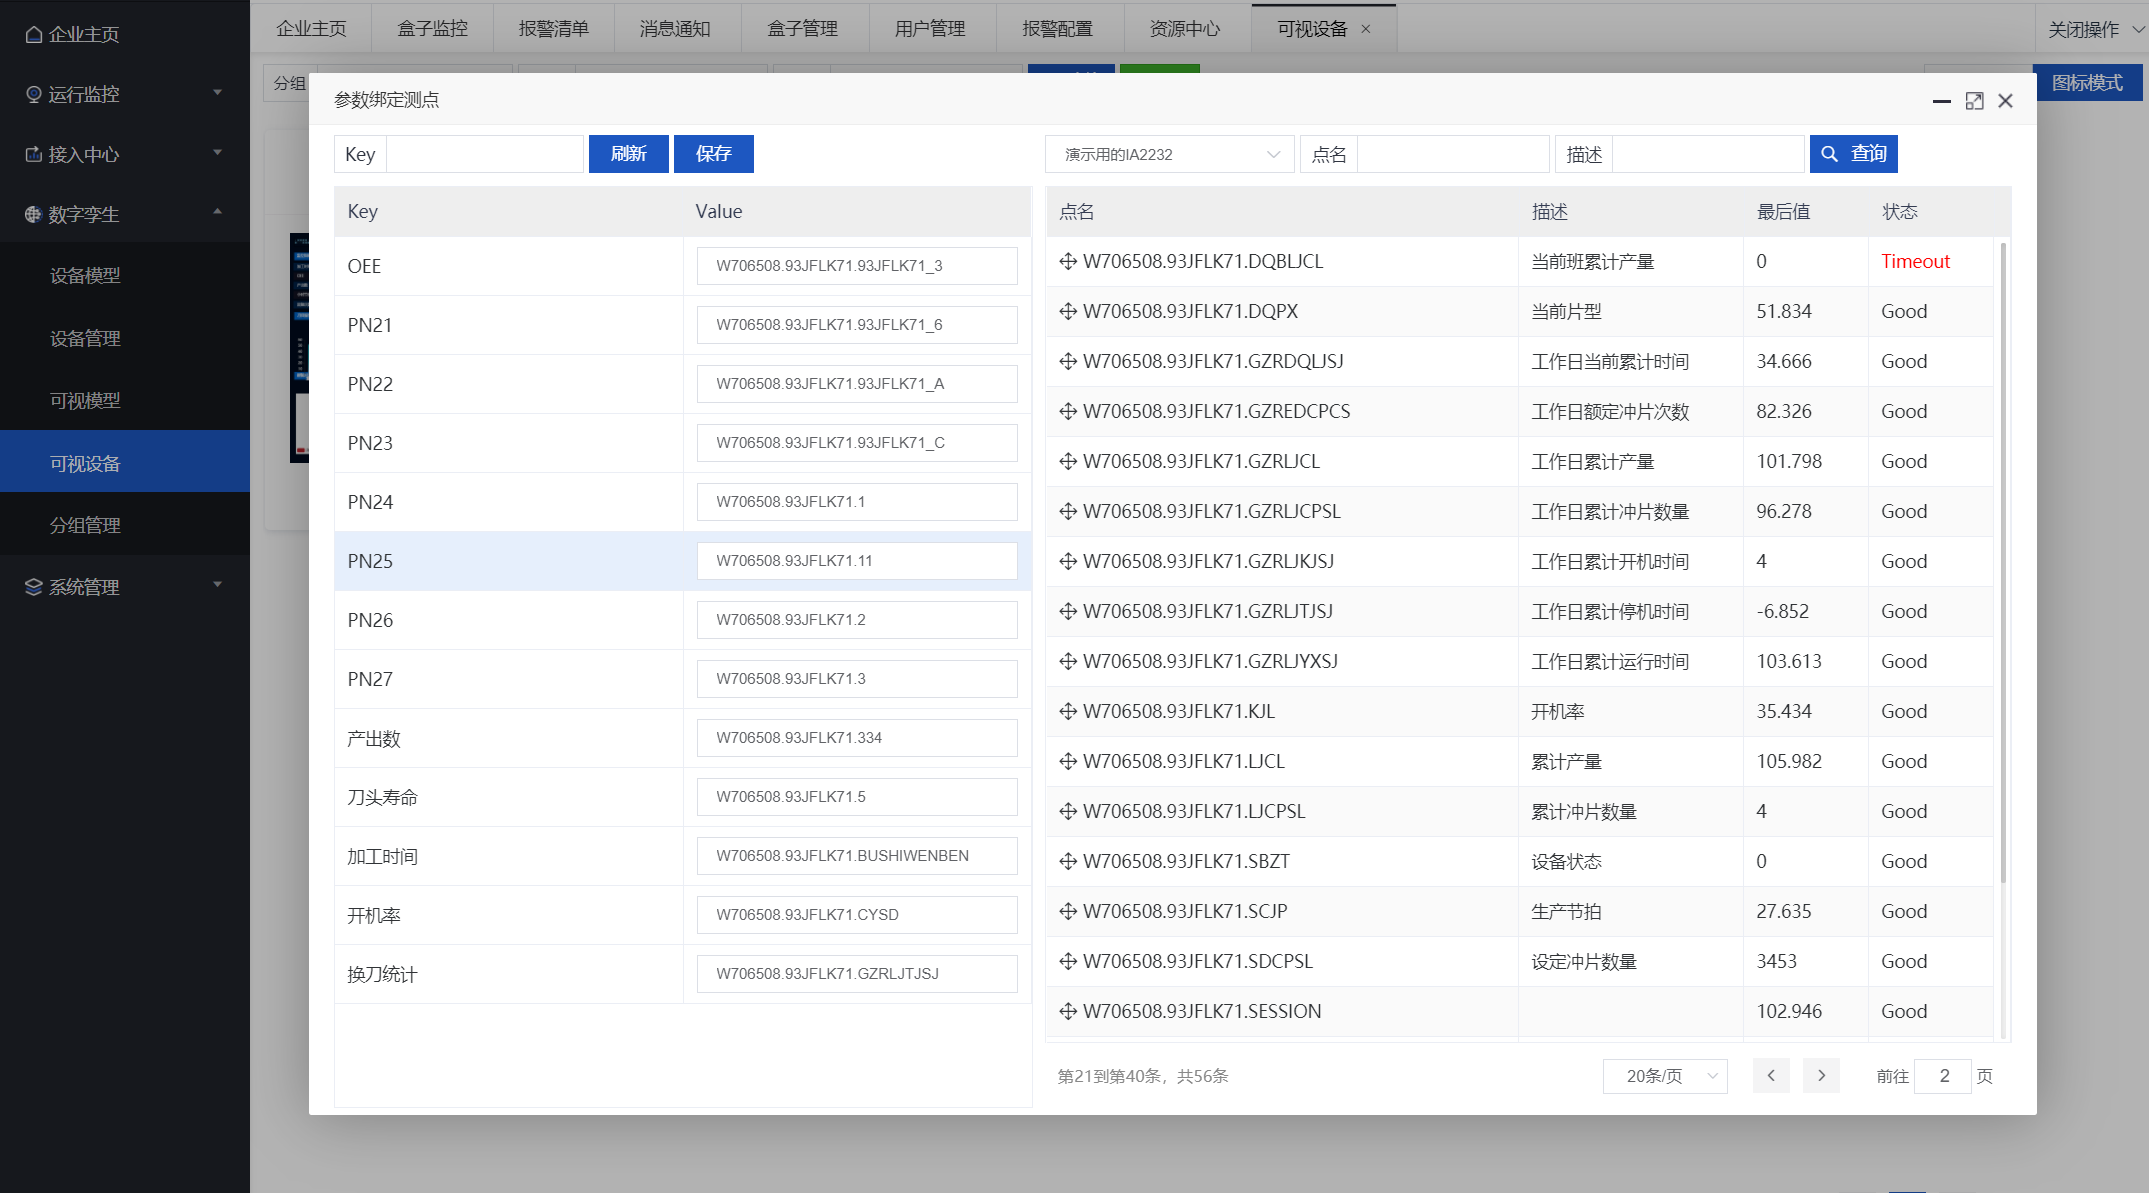Expand the 运行监控 sidebar menu

point(124,94)
